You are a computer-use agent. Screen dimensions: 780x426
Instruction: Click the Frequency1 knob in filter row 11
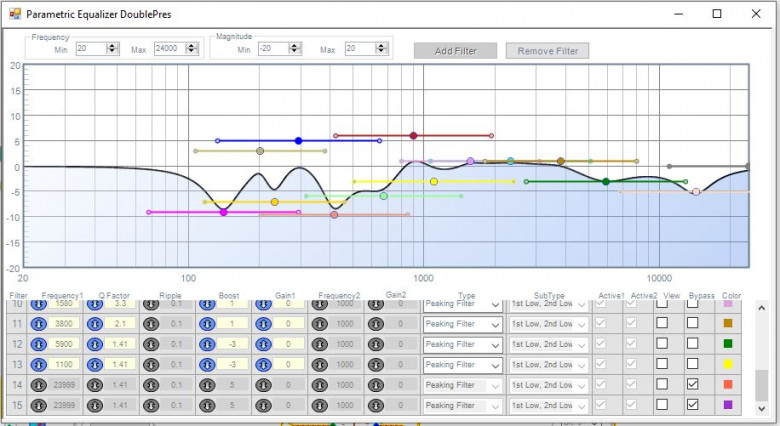pos(38,324)
